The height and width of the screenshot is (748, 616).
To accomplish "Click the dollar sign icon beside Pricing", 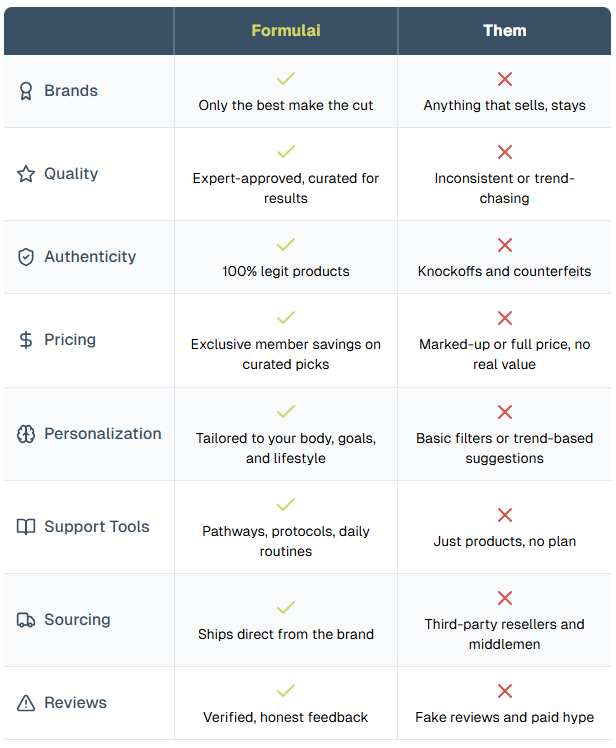I will pos(26,340).
